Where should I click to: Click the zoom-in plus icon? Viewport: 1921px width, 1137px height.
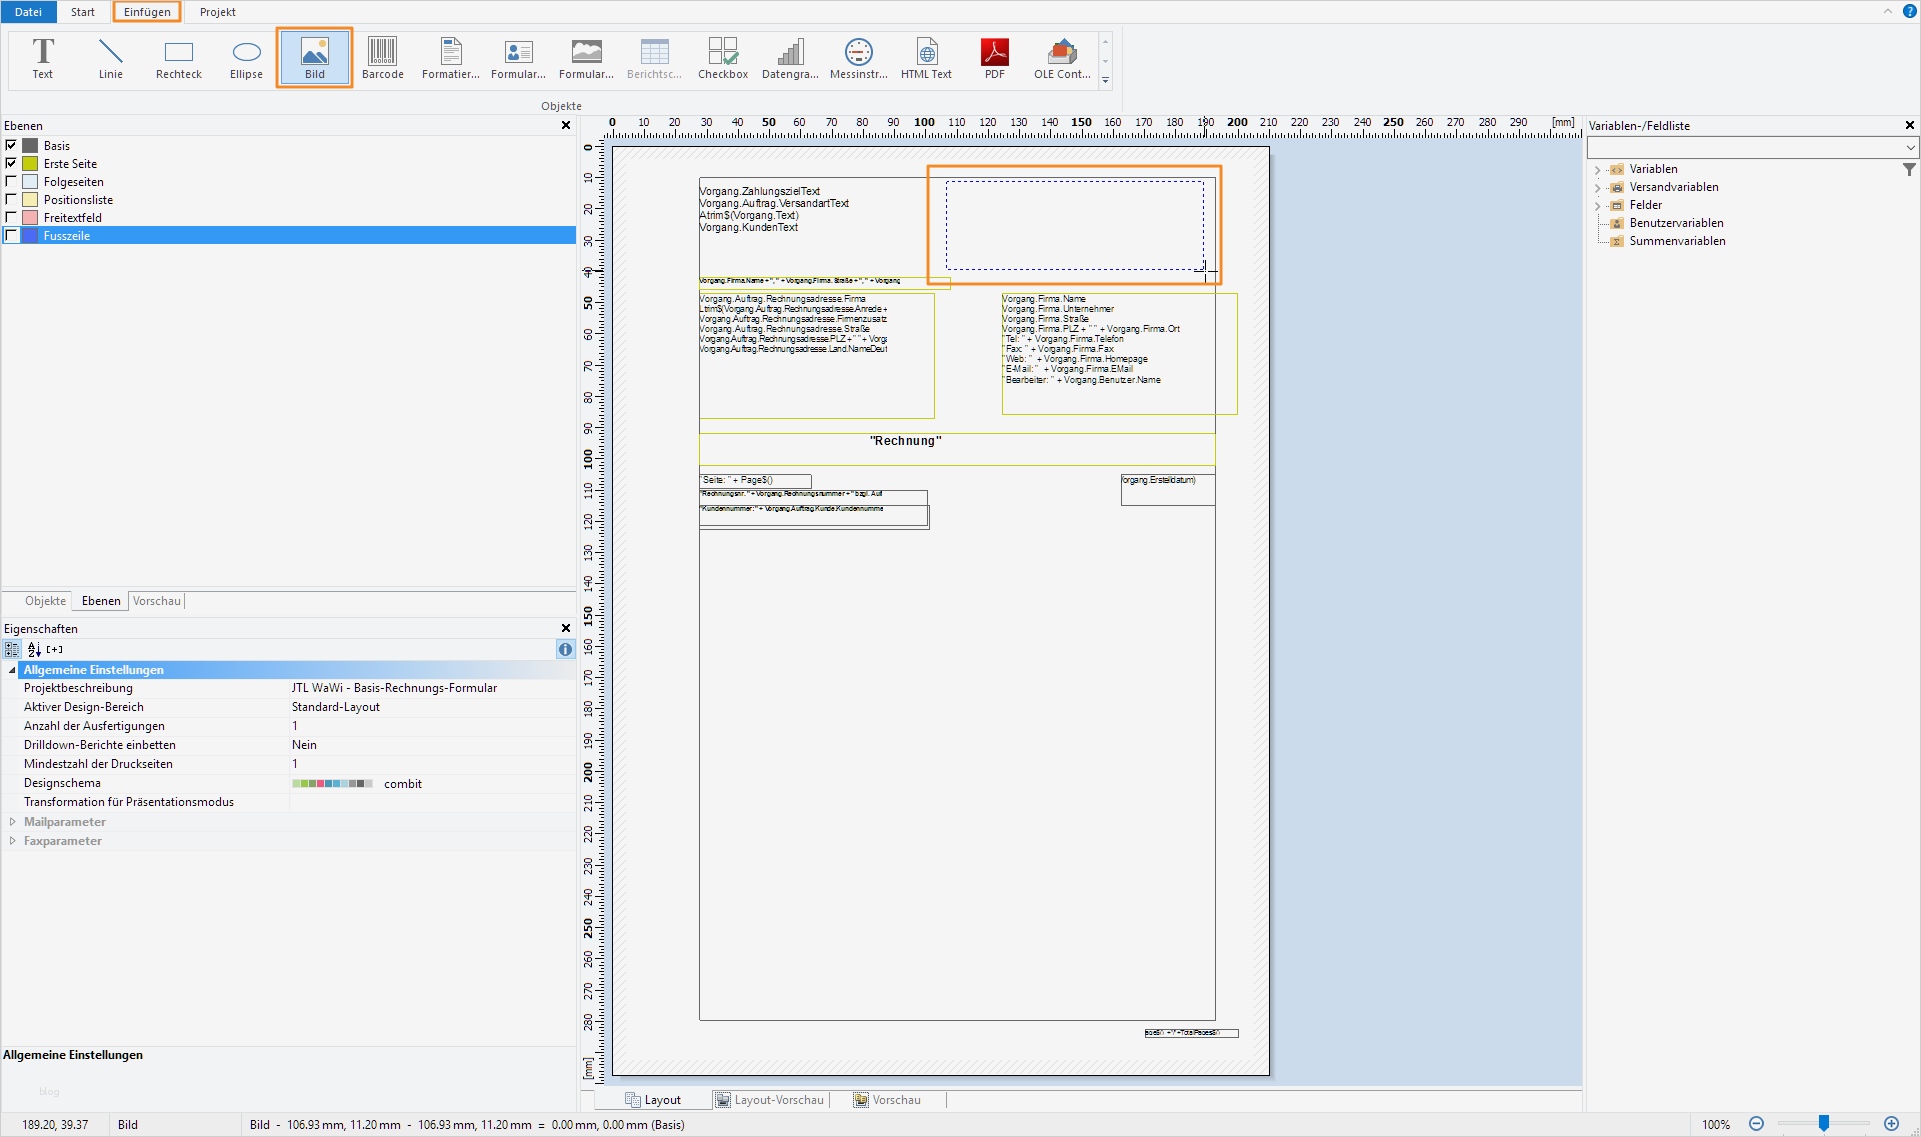pos(1891,1124)
